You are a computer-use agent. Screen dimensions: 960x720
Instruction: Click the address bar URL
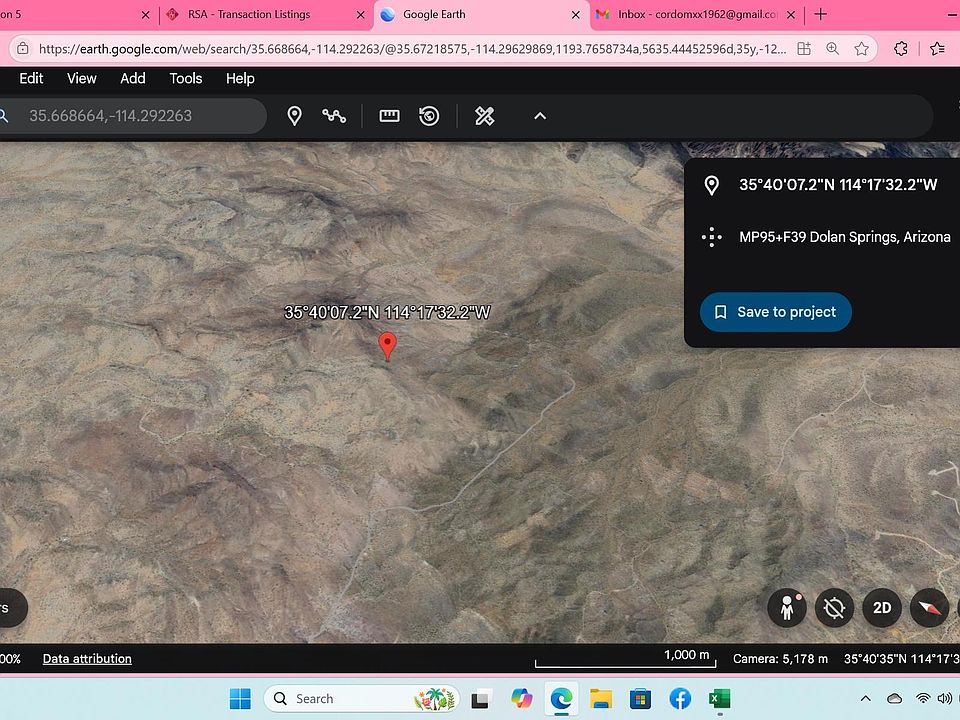(x=412, y=49)
